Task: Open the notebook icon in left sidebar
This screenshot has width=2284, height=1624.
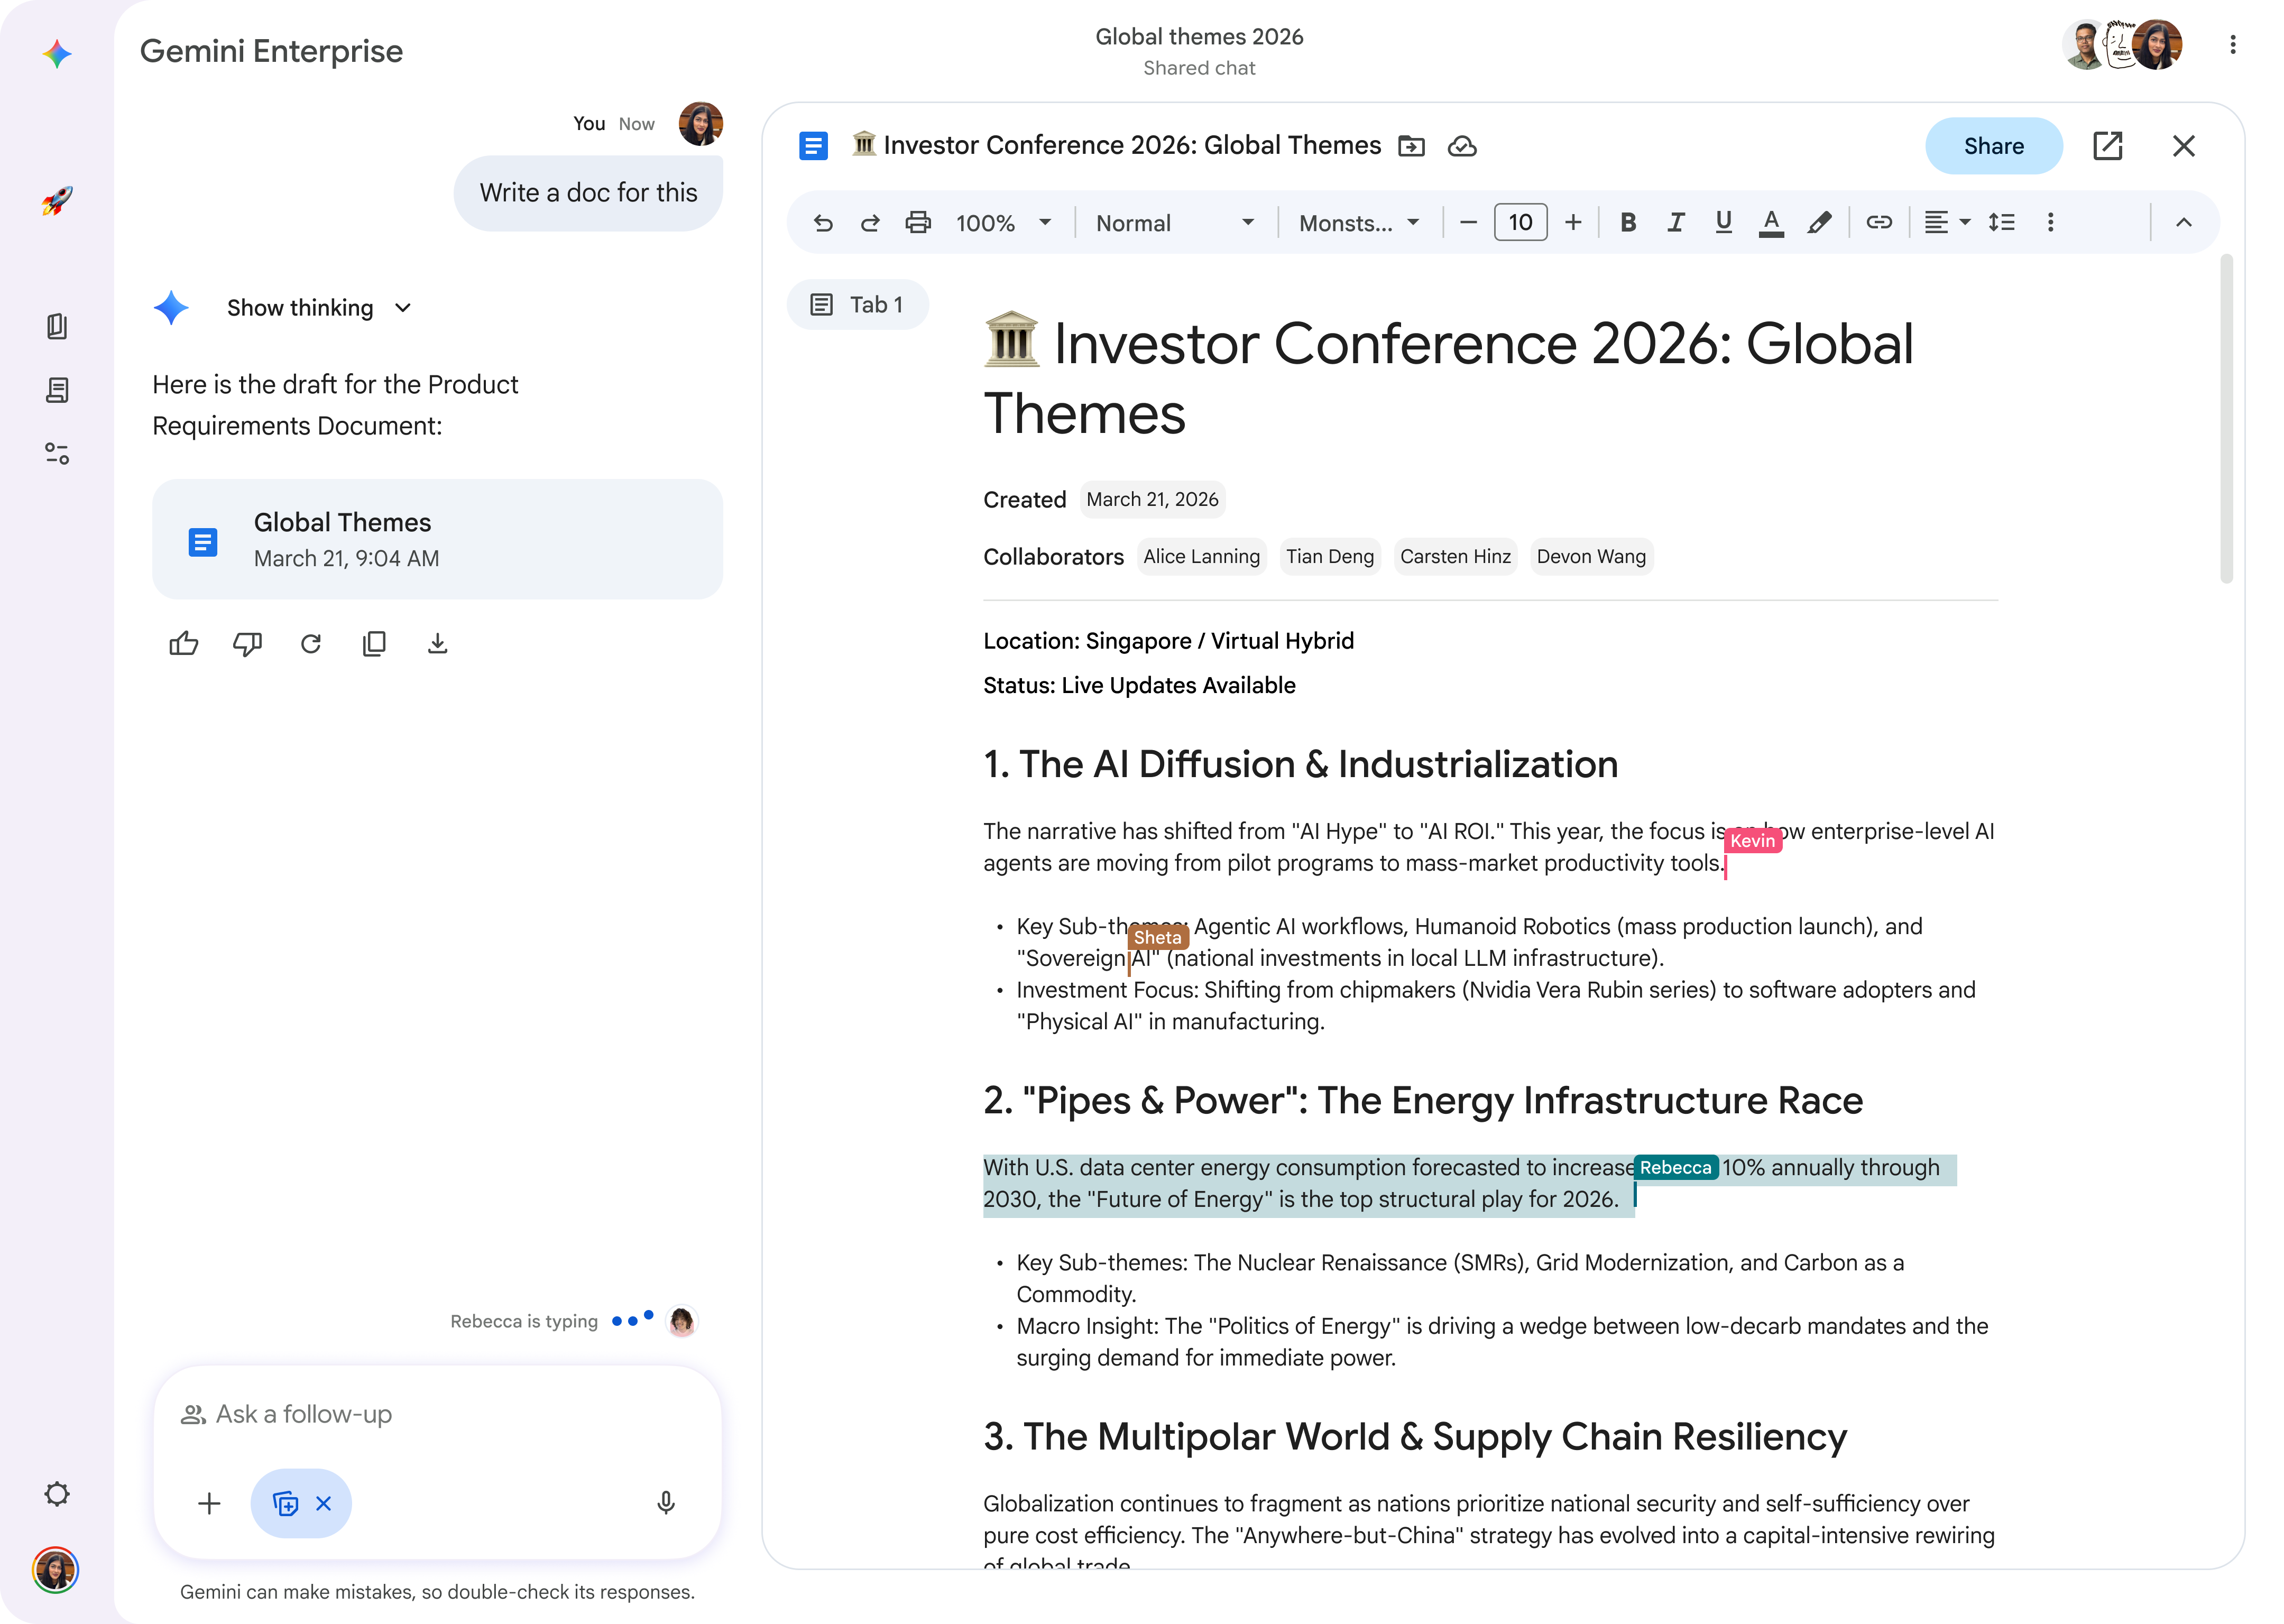Action: tap(57, 327)
